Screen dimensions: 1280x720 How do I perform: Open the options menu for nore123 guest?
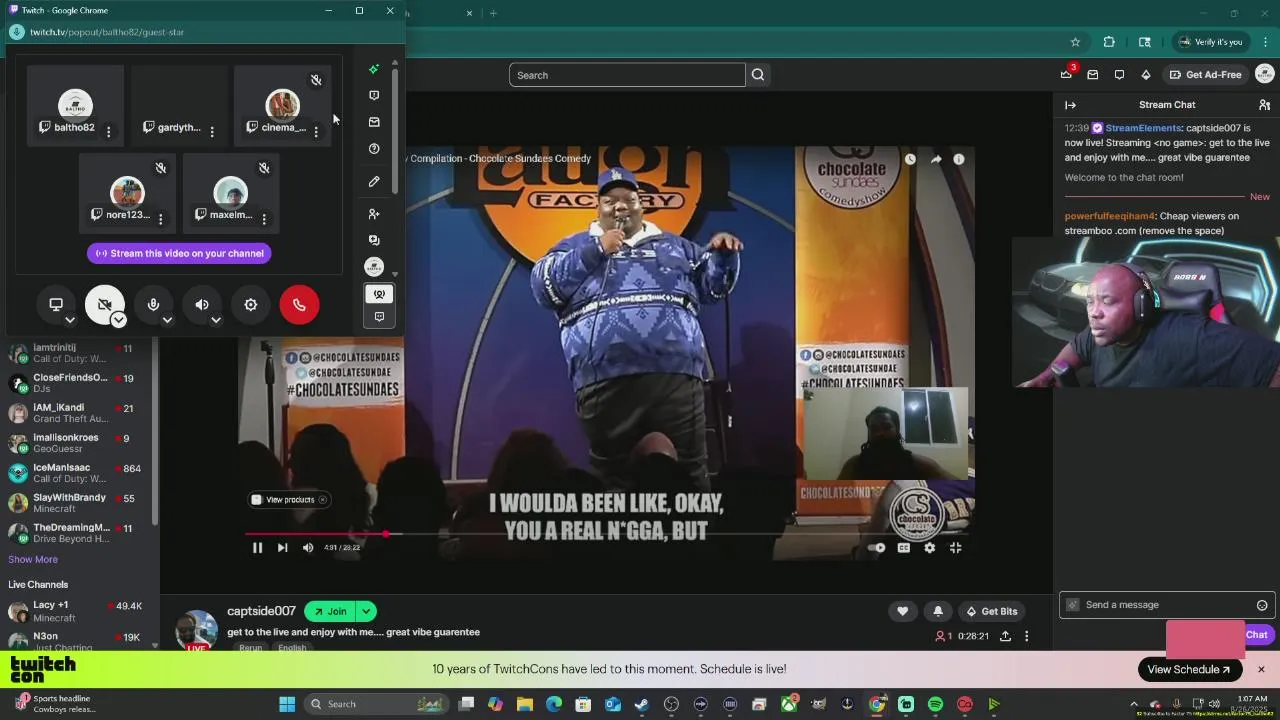161,218
